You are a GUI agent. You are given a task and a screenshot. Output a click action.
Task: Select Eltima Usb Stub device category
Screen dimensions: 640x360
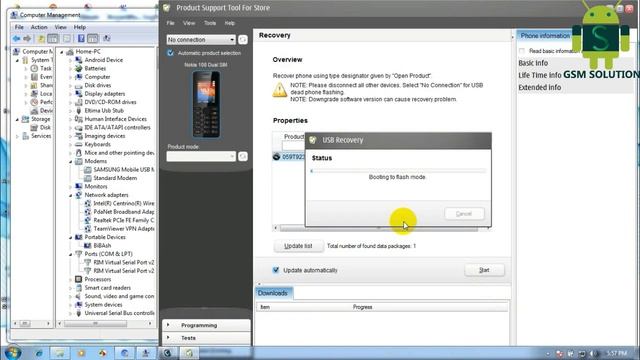[104, 111]
